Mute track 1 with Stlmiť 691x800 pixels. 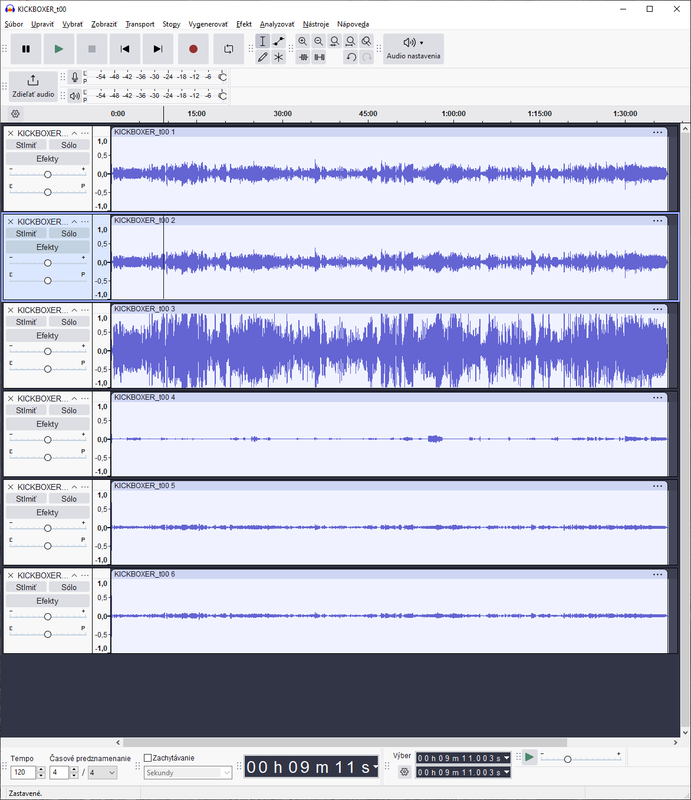[26, 145]
